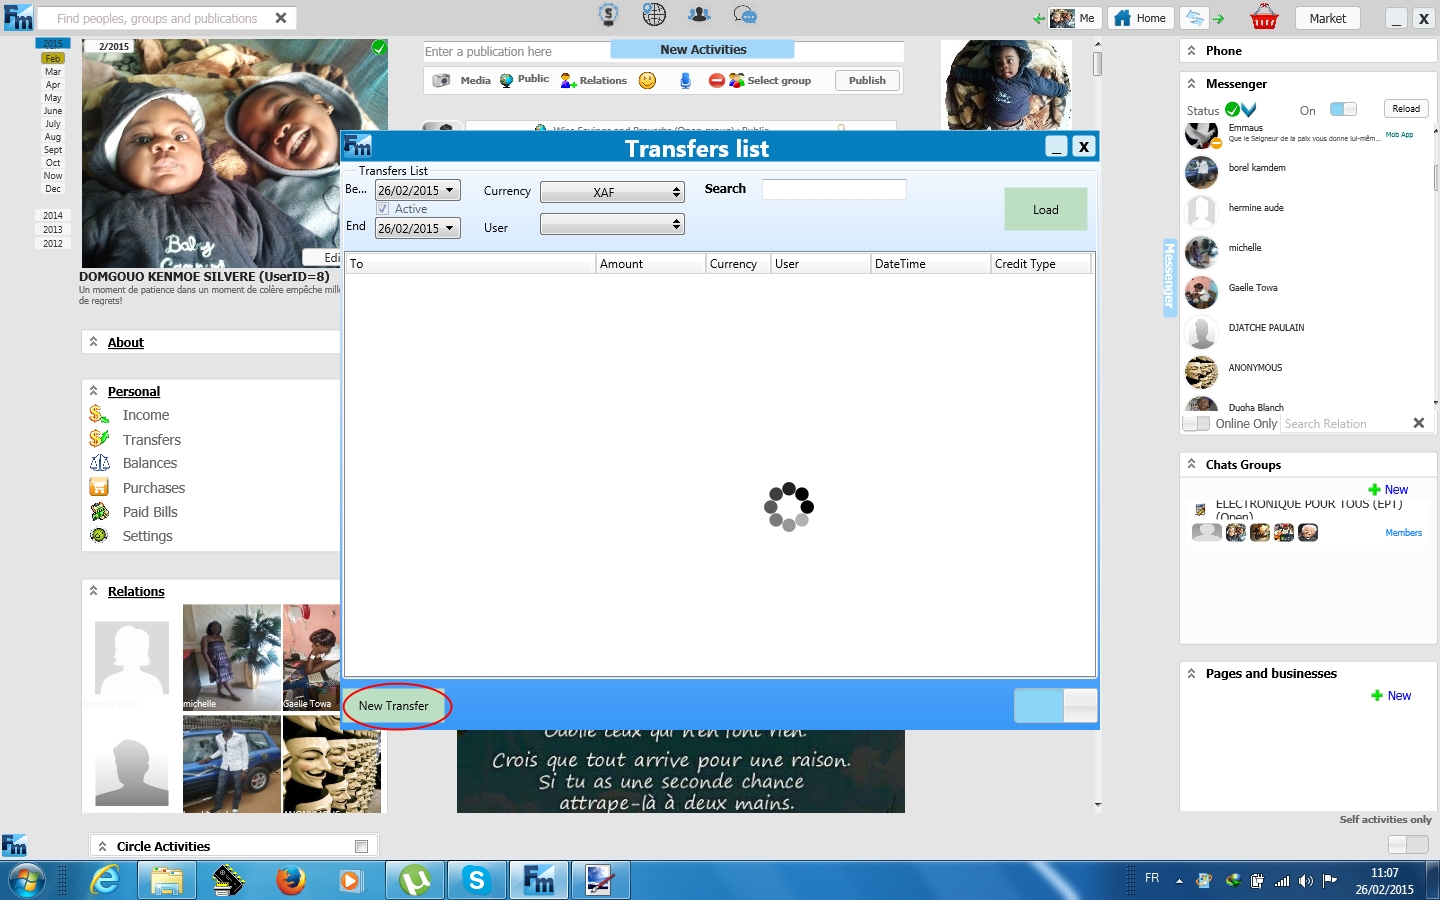This screenshot has height=900, width=1440.
Task: Collapse the Relations section
Action: click(93, 591)
